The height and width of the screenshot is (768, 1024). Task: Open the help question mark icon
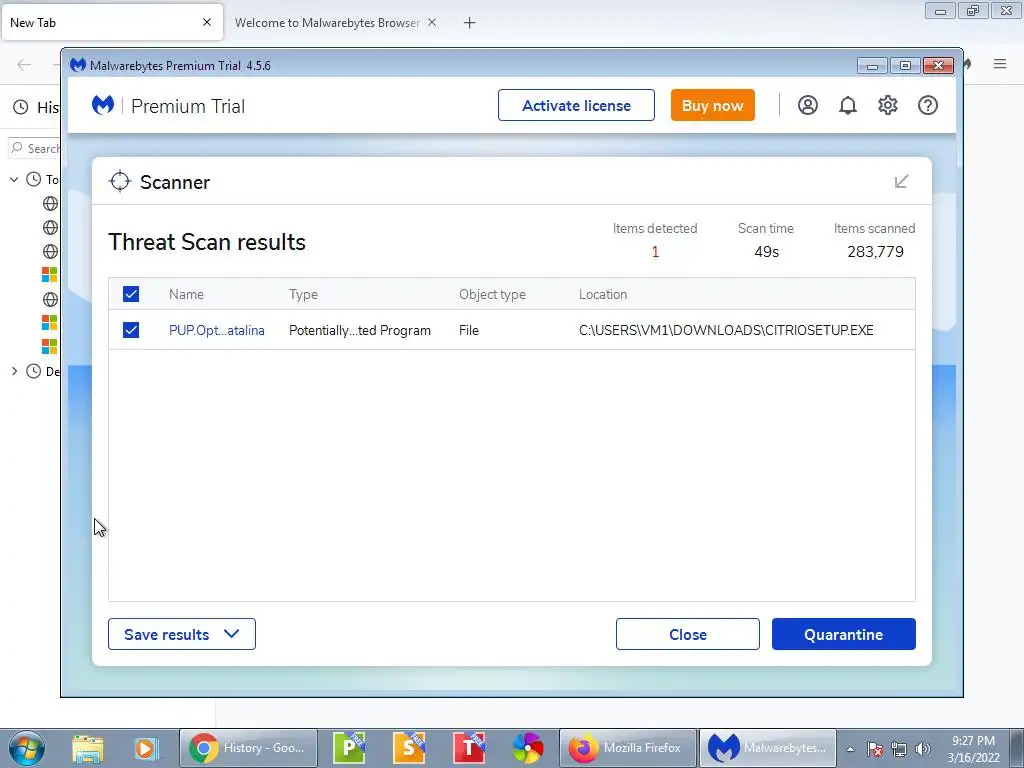(x=927, y=105)
